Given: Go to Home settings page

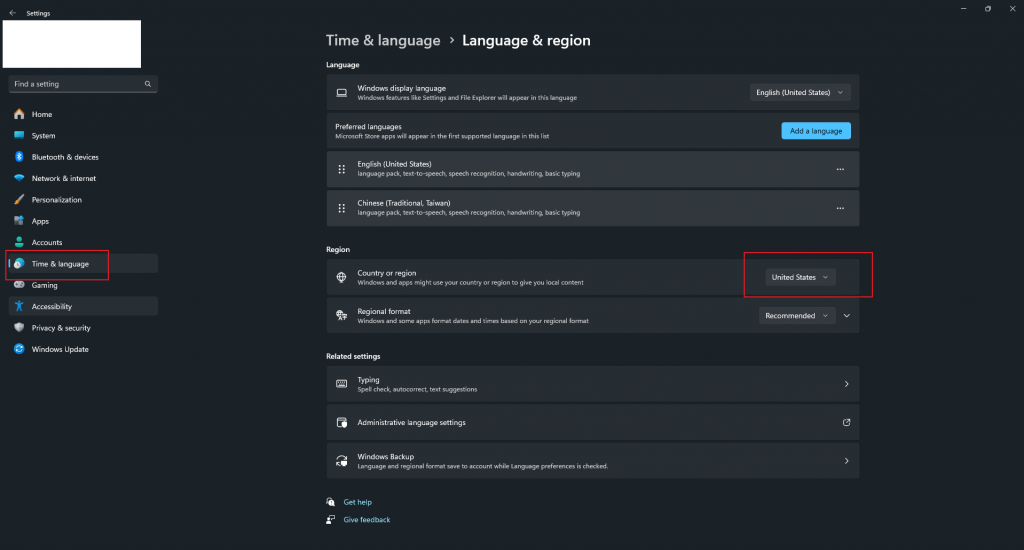Looking at the screenshot, I should 83,114.
